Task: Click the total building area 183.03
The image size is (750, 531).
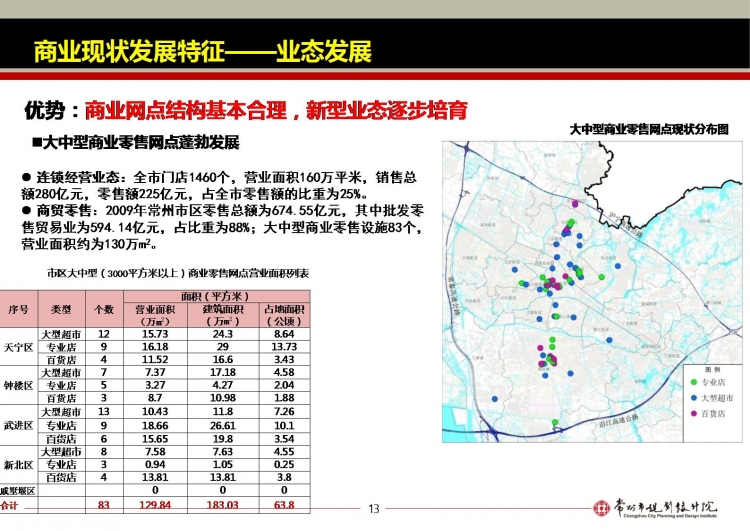Action: pyautogui.click(x=223, y=505)
